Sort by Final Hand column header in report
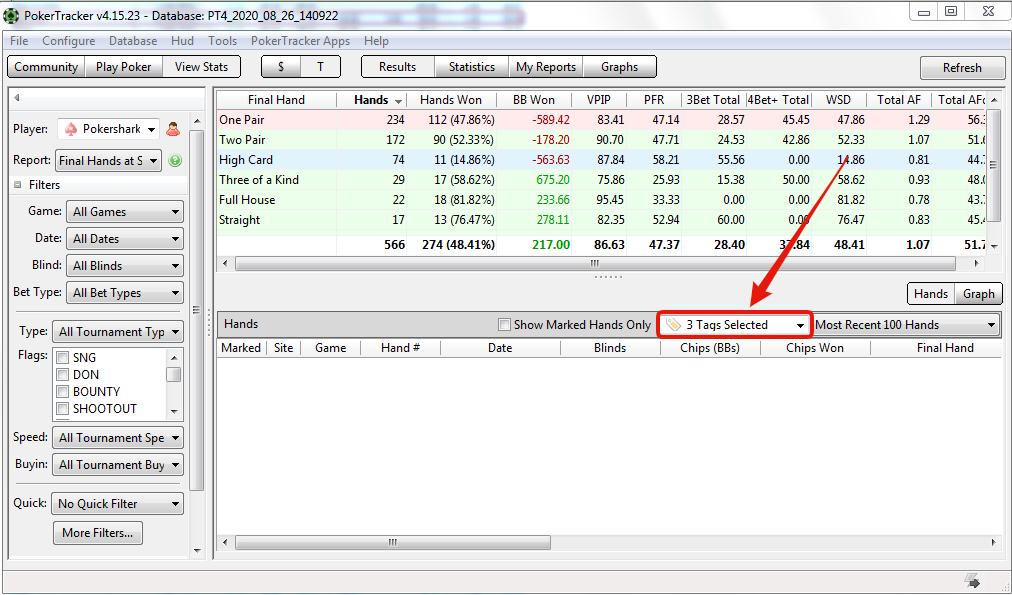This screenshot has width=1012, height=595. click(276, 100)
